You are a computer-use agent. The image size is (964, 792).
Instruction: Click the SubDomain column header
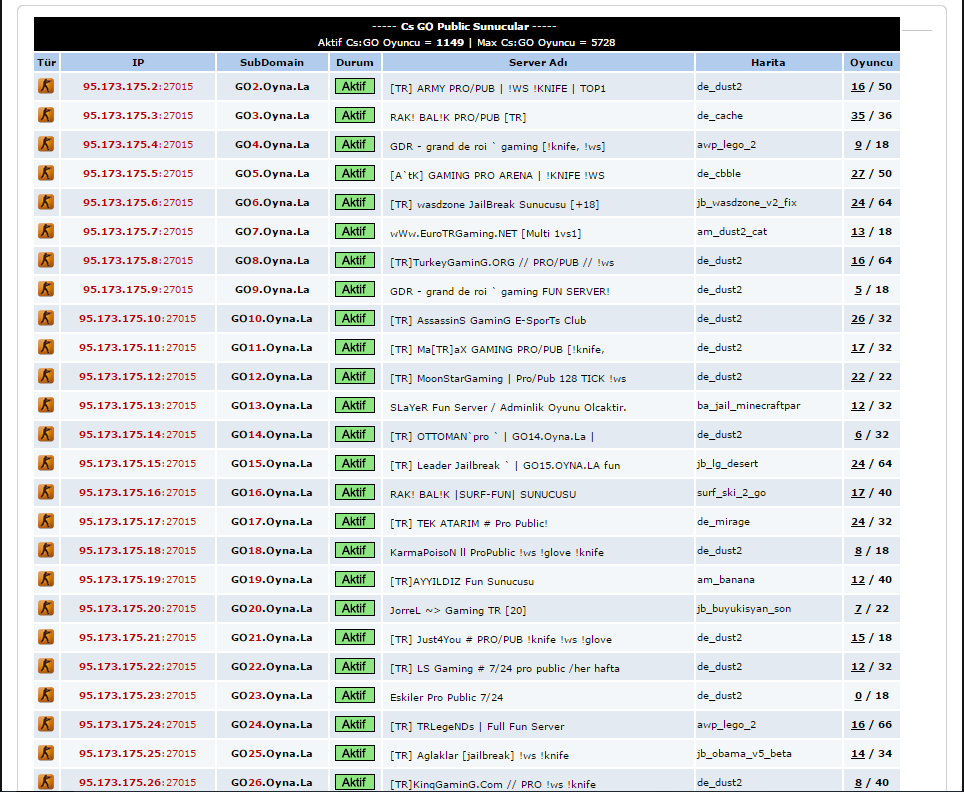(272, 62)
